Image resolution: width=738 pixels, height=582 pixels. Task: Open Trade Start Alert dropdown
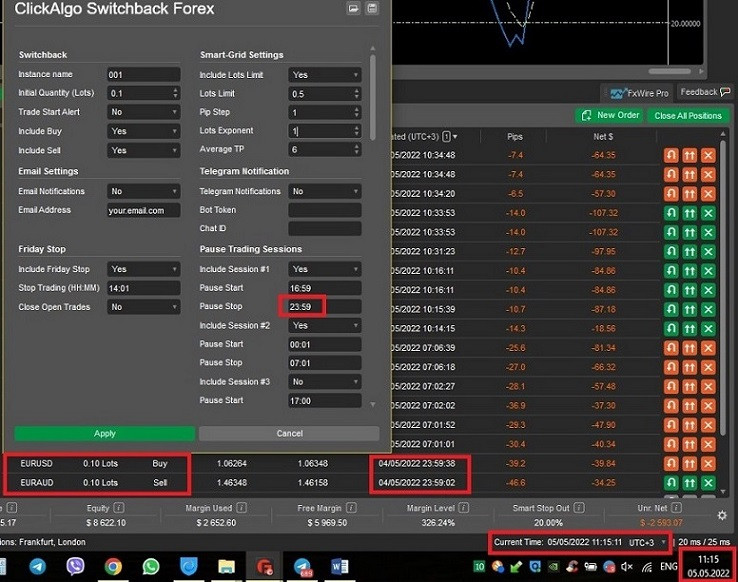[x=144, y=112]
